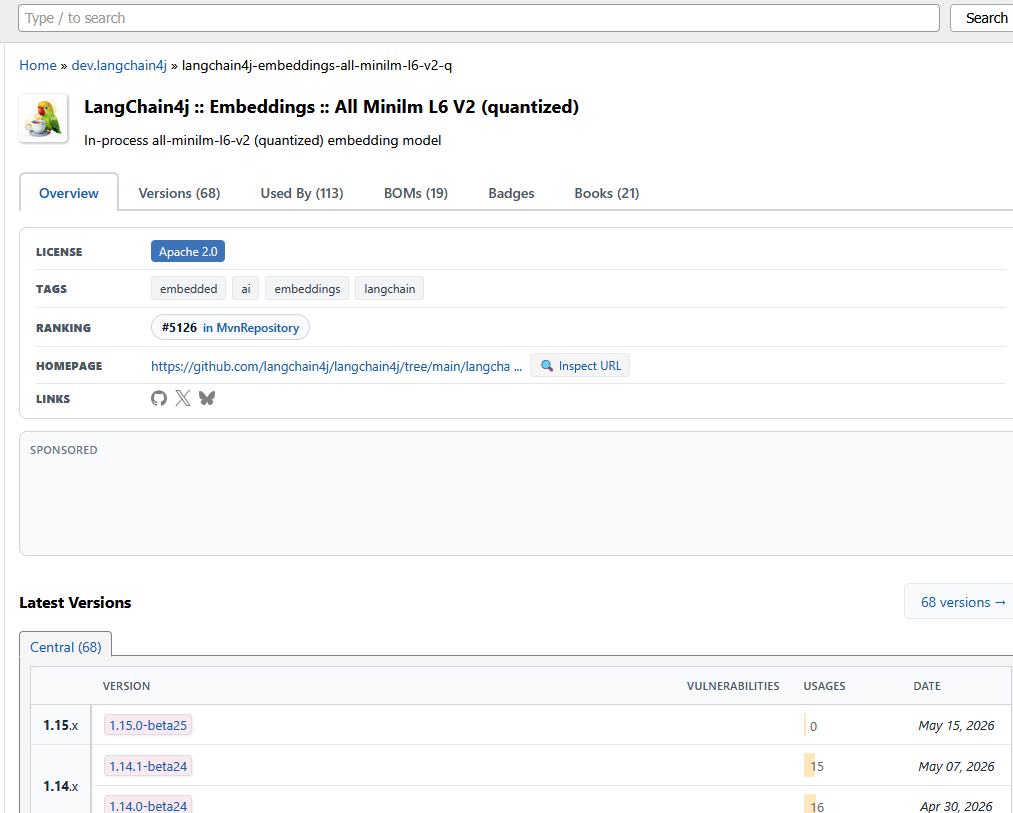Click the DATE column header
Viewport: 1013px width, 813px height.
[x=927, y=686]
